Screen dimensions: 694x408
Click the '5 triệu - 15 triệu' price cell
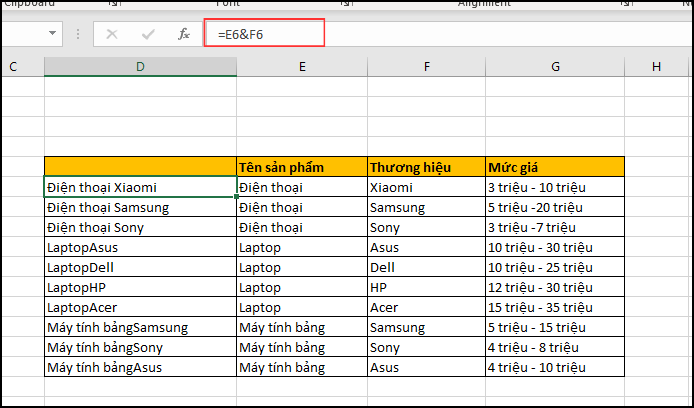point(555,327)
